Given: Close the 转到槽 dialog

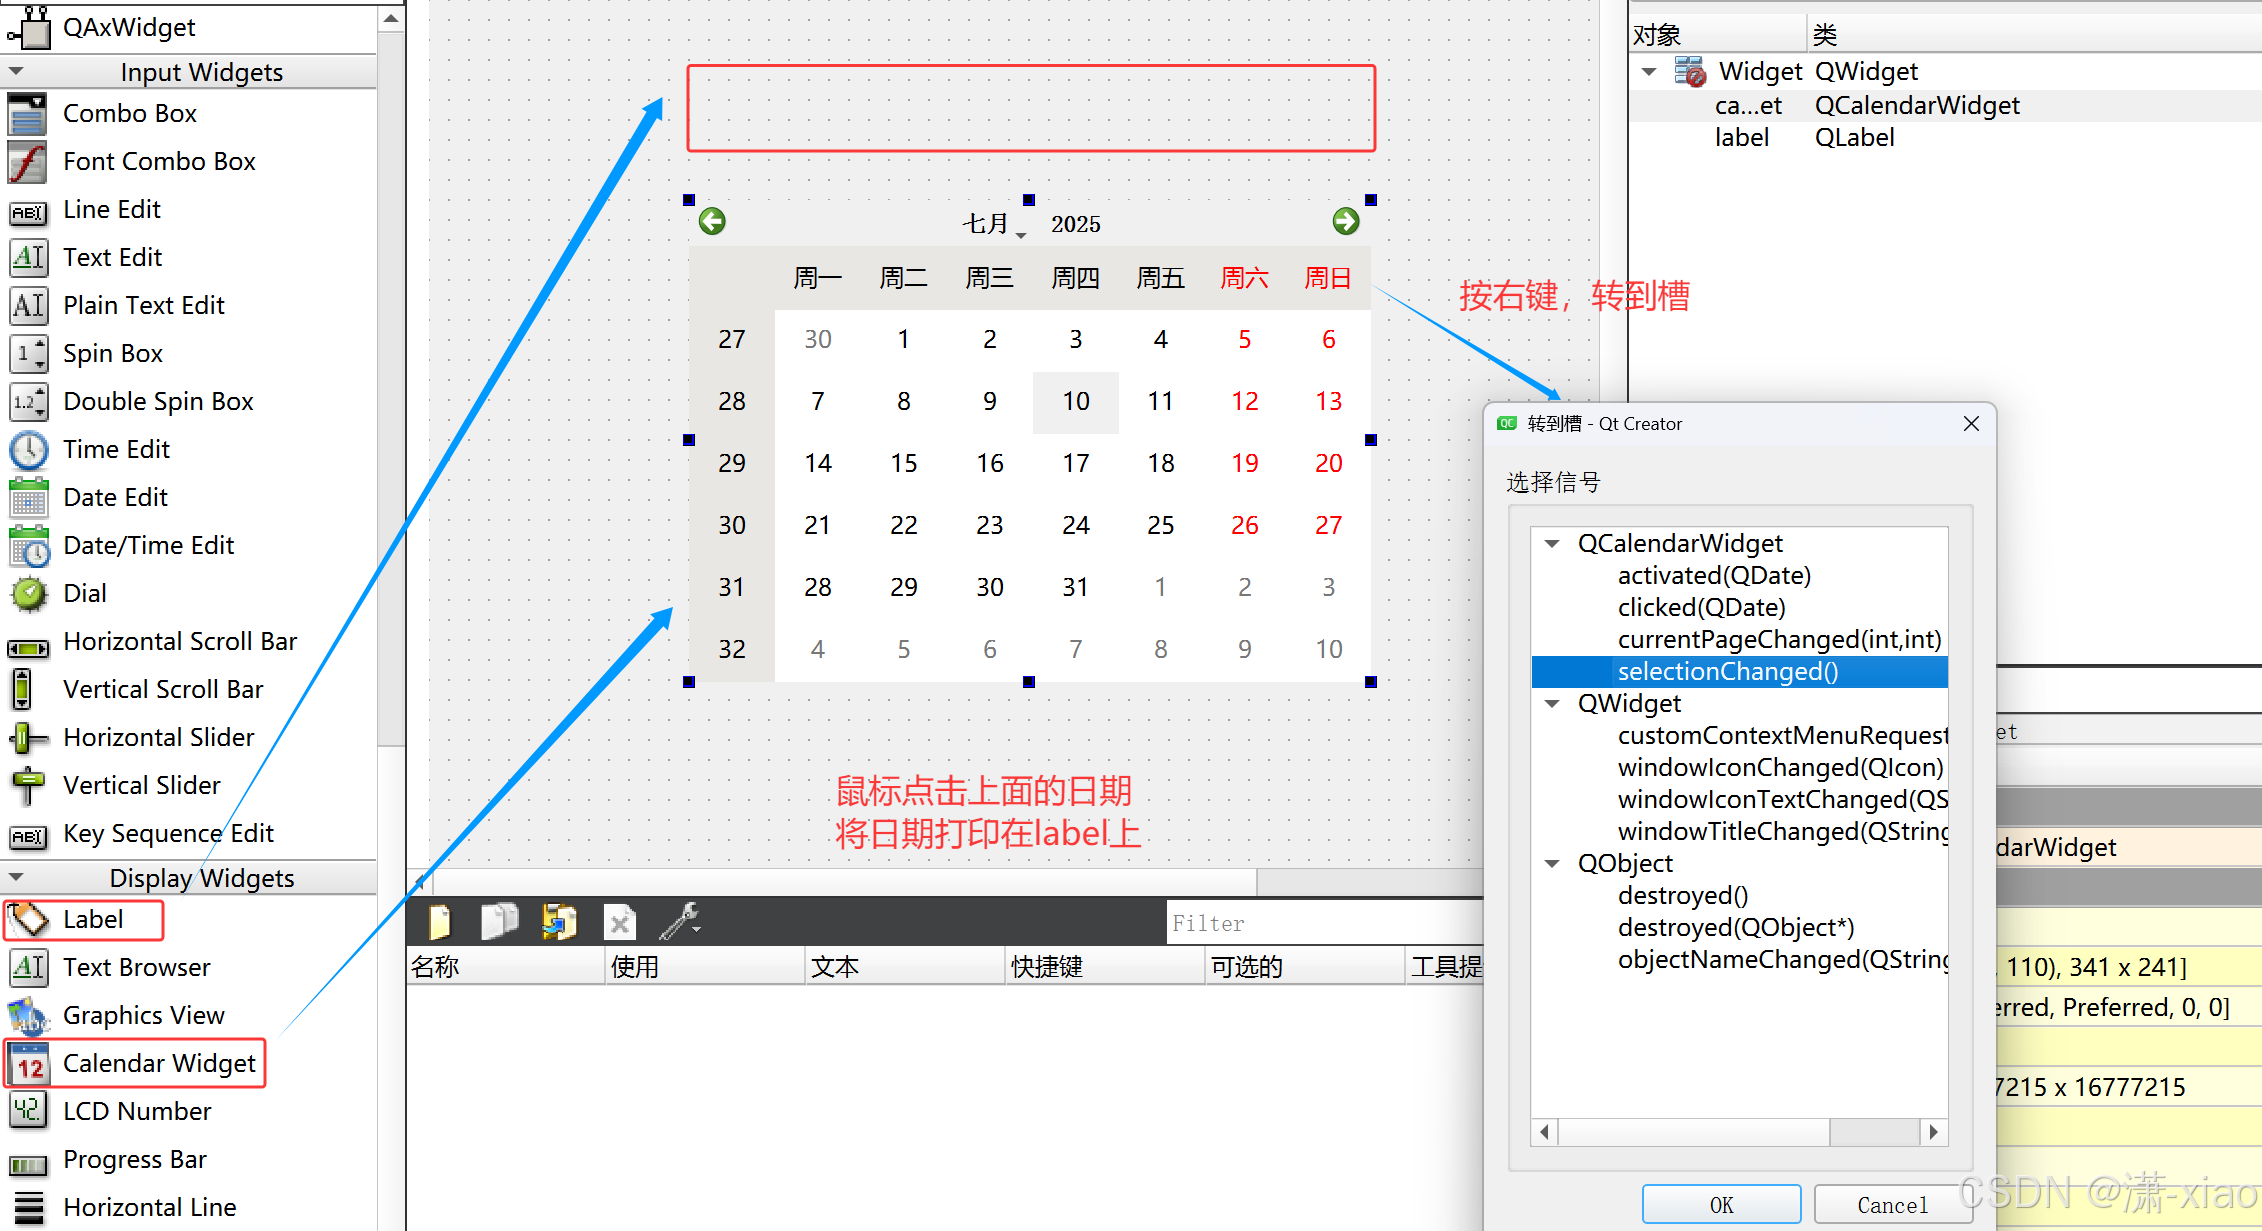Looking at the screenshot, I should click(1971, 424).
